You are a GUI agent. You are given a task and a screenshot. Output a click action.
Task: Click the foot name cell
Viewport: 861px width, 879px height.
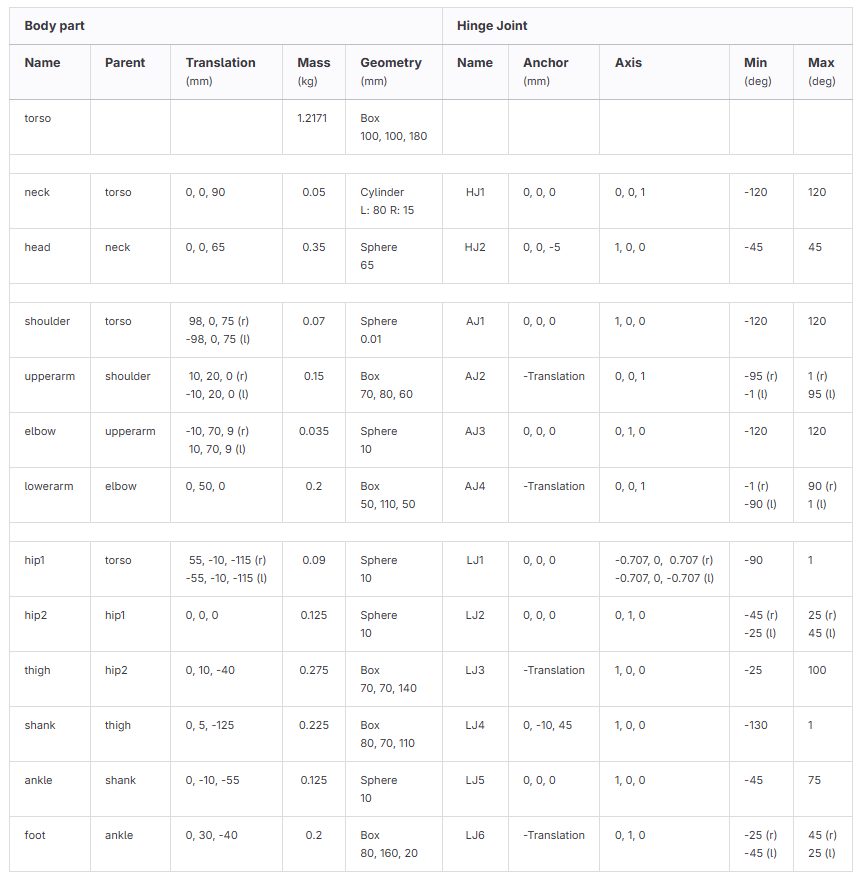37,835
